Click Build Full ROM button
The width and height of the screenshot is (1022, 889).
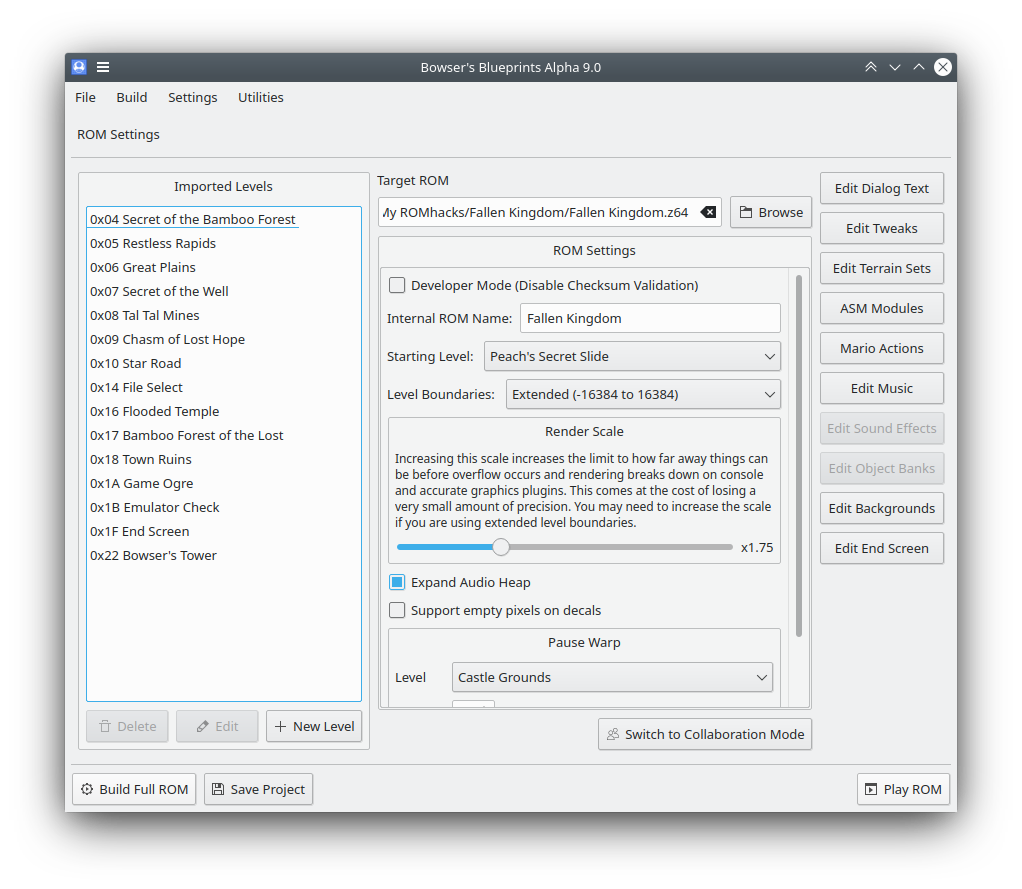pyautogui.click(x=134, y=789)
